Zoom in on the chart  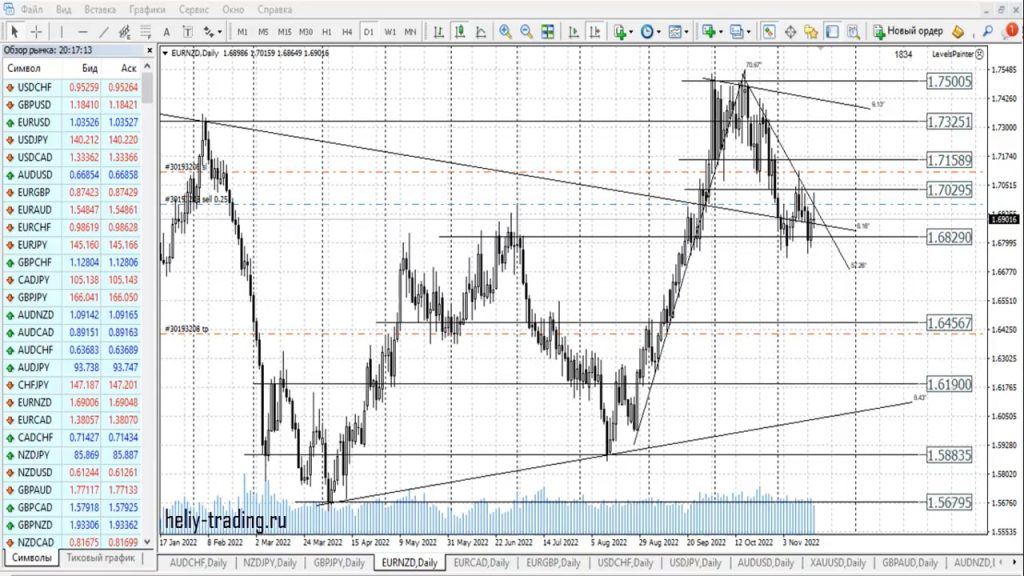coord(506,31)
